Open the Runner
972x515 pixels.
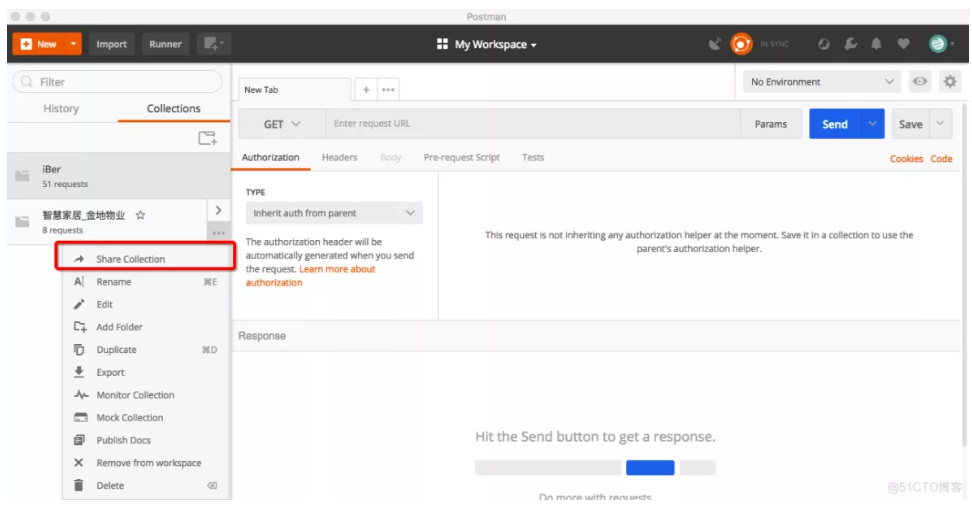[x=165, y=44]
